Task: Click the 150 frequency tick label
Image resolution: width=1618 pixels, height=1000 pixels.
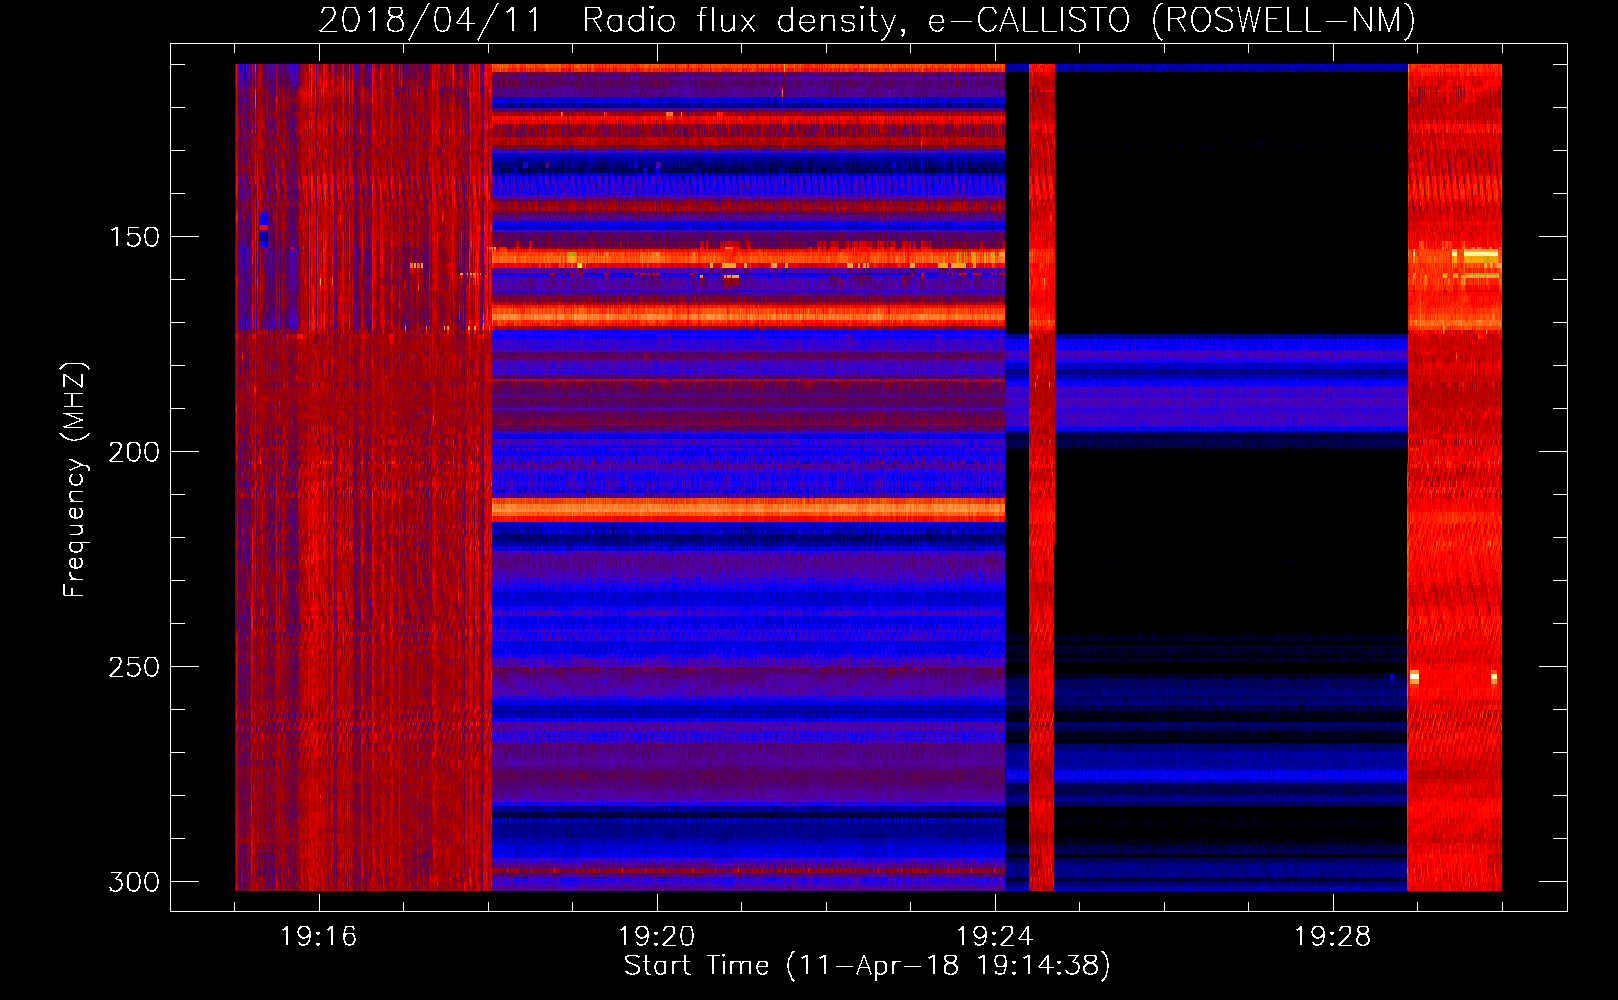Action: [134, 237]
